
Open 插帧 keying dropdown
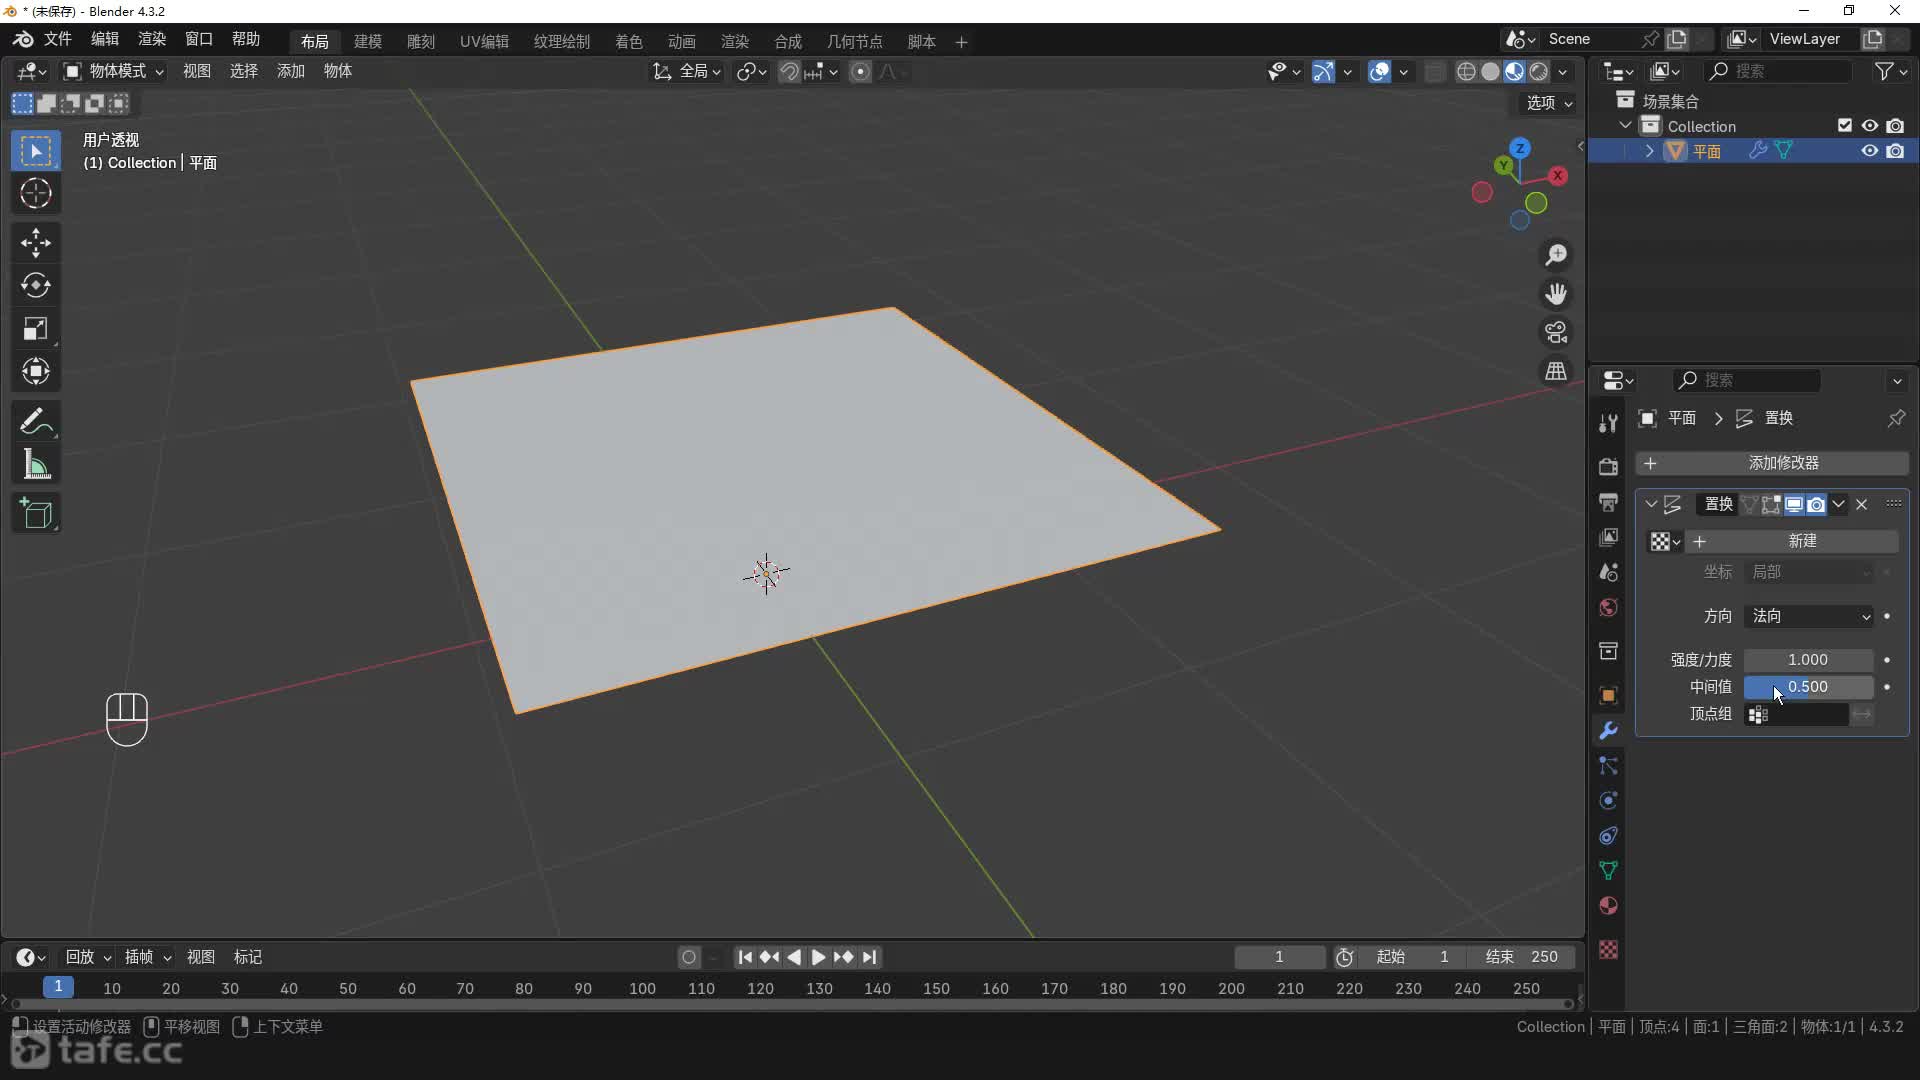point(147,957)
